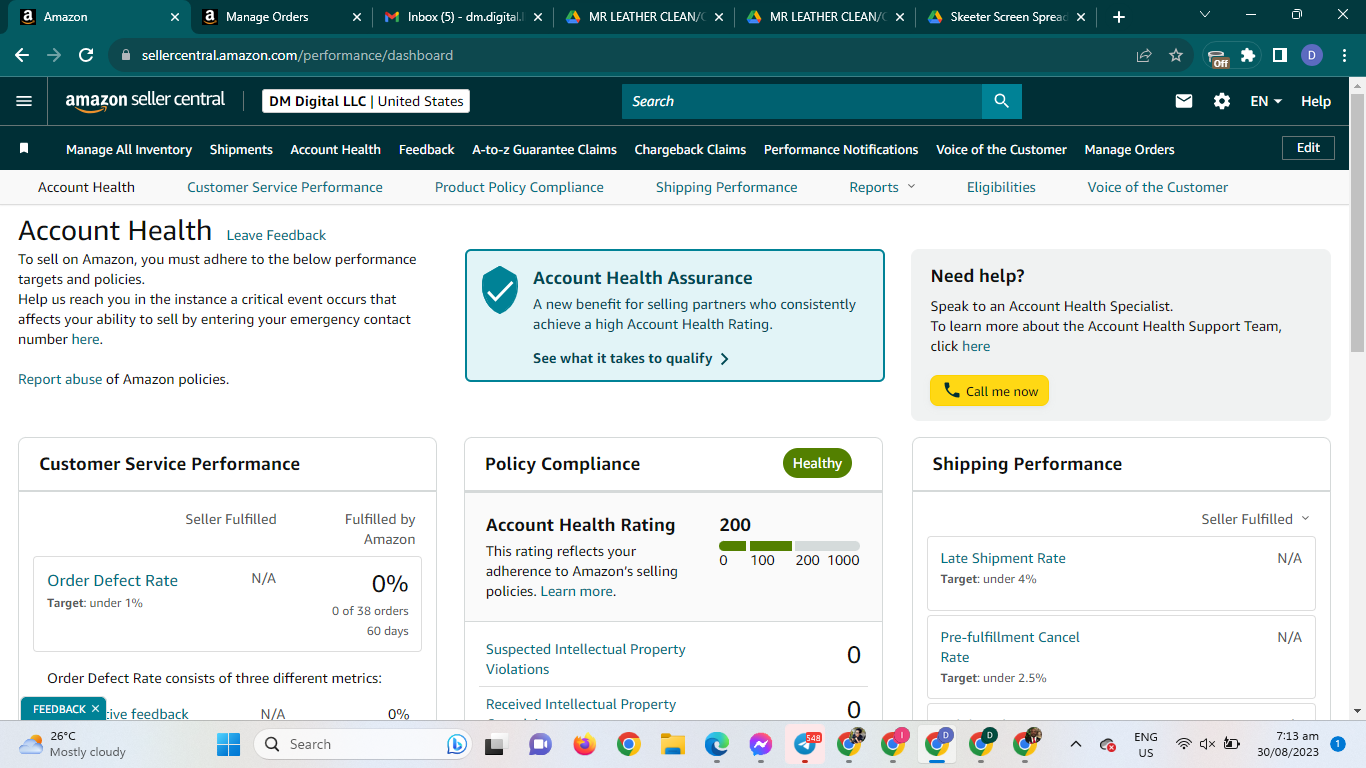Close the Manage Orders browser tab
This screenshot has width=1366, height=768.
click(x=358, y=17)
